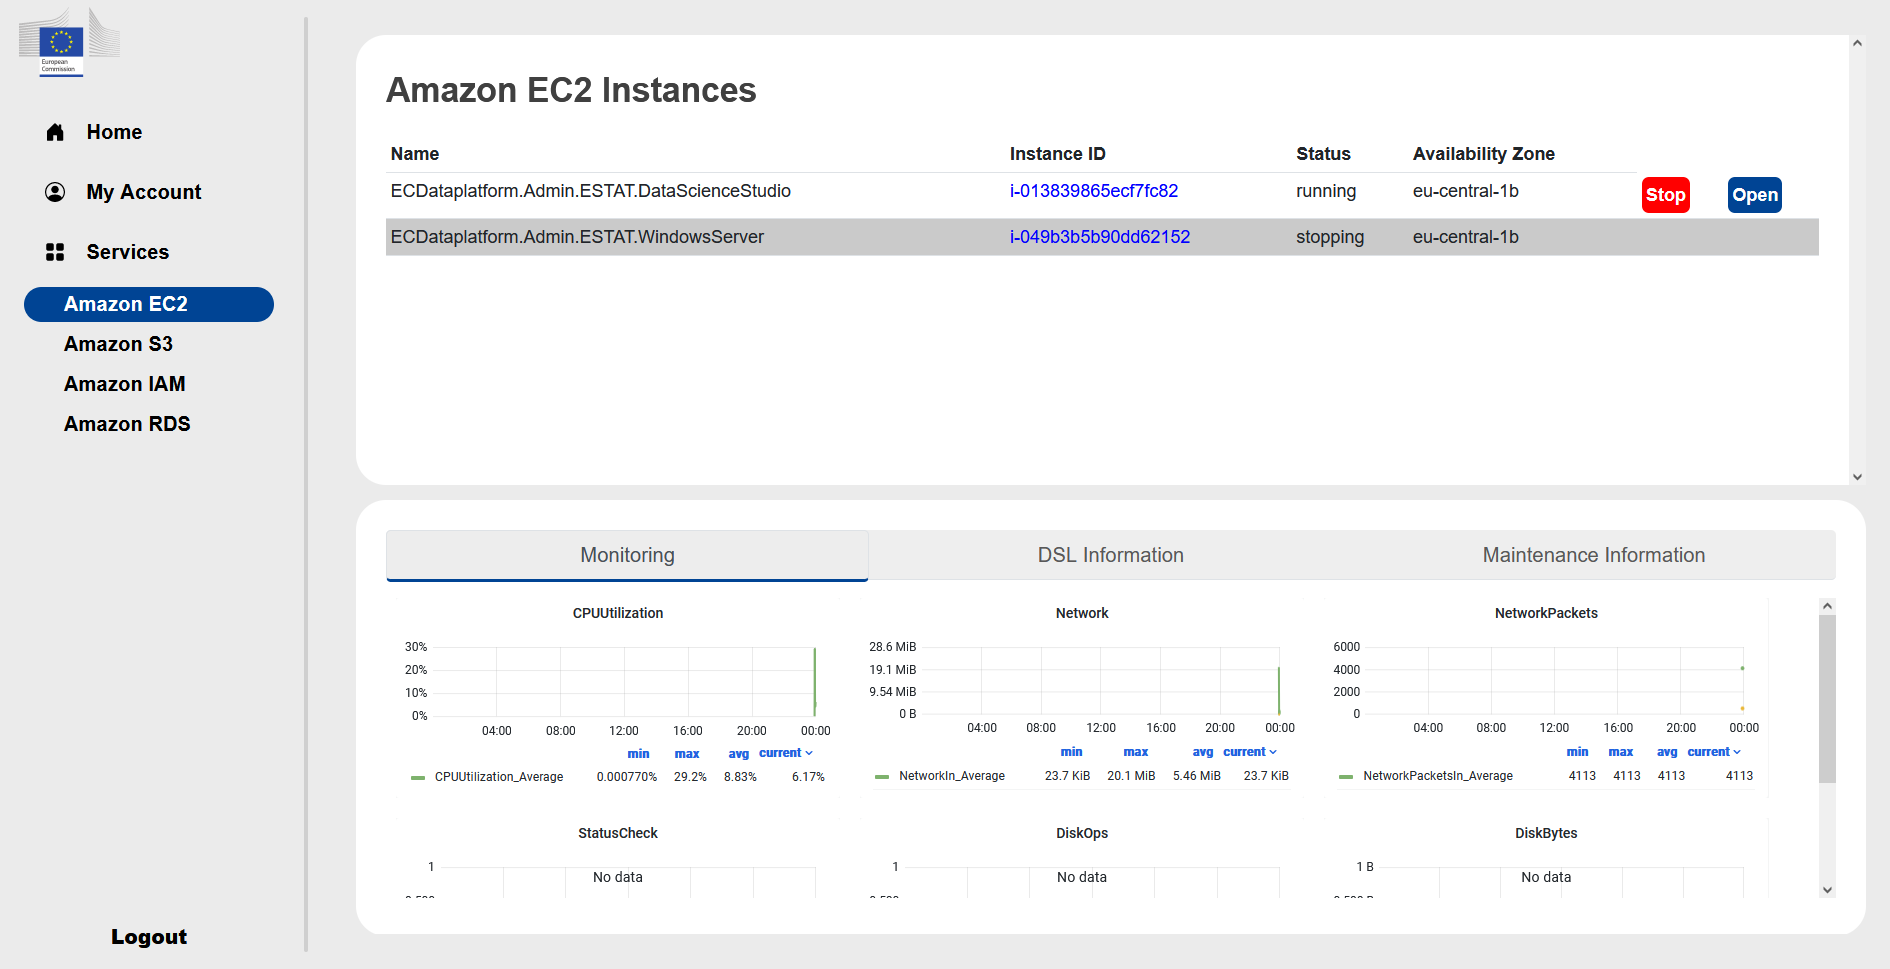This screenshot has width=1890, height=969.
Task: Select Amazon S3 in sidebar
Action: (x=118, y=344)
